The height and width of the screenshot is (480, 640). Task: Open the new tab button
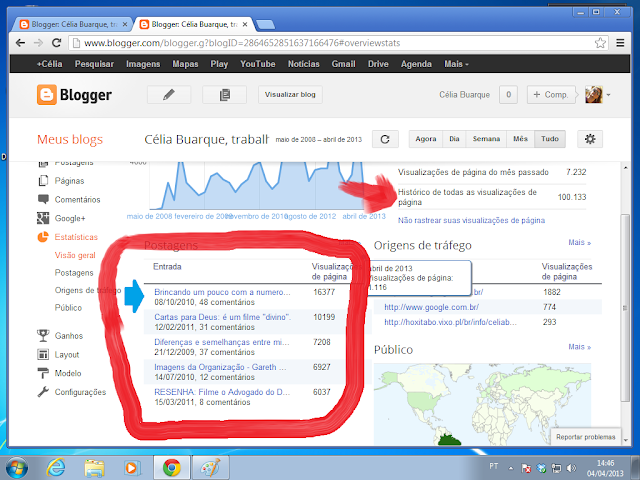pos(266,25)
